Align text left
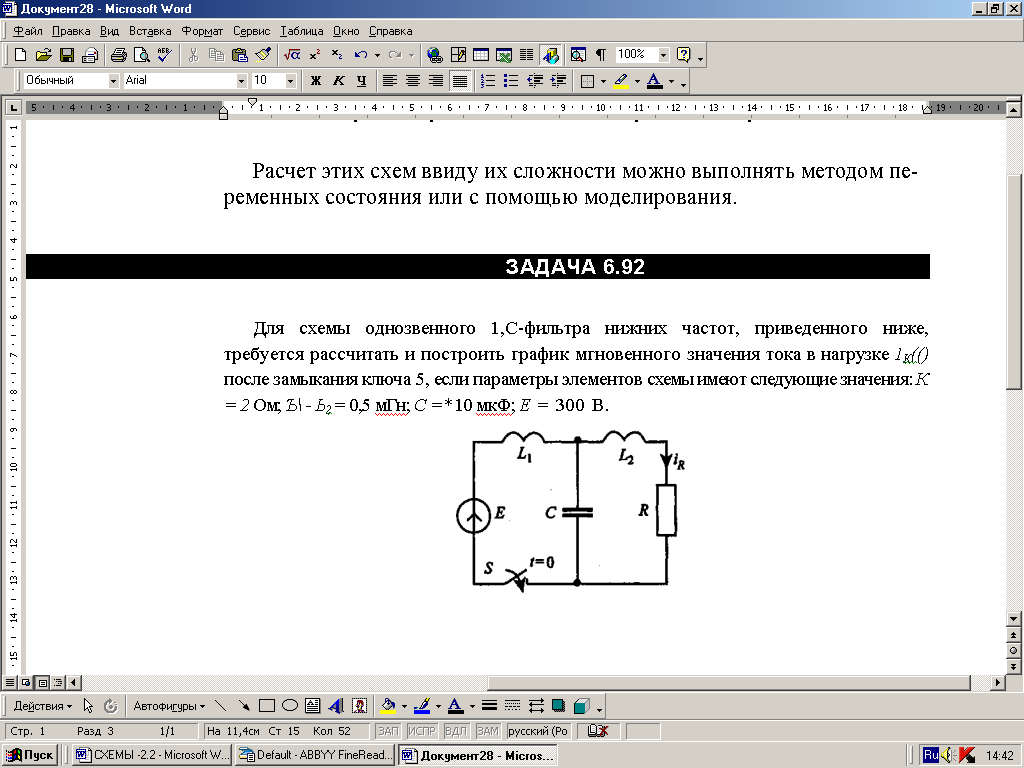Screen dimensions: 1024x768 (x=390, y=81)
